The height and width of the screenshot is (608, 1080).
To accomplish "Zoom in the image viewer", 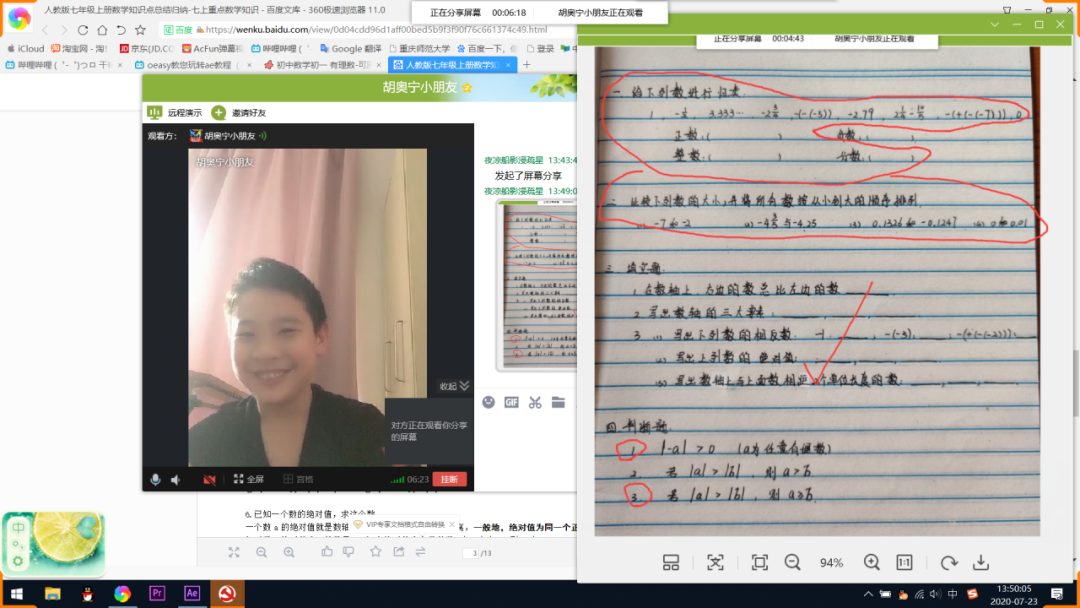I will tap(871, 563).
